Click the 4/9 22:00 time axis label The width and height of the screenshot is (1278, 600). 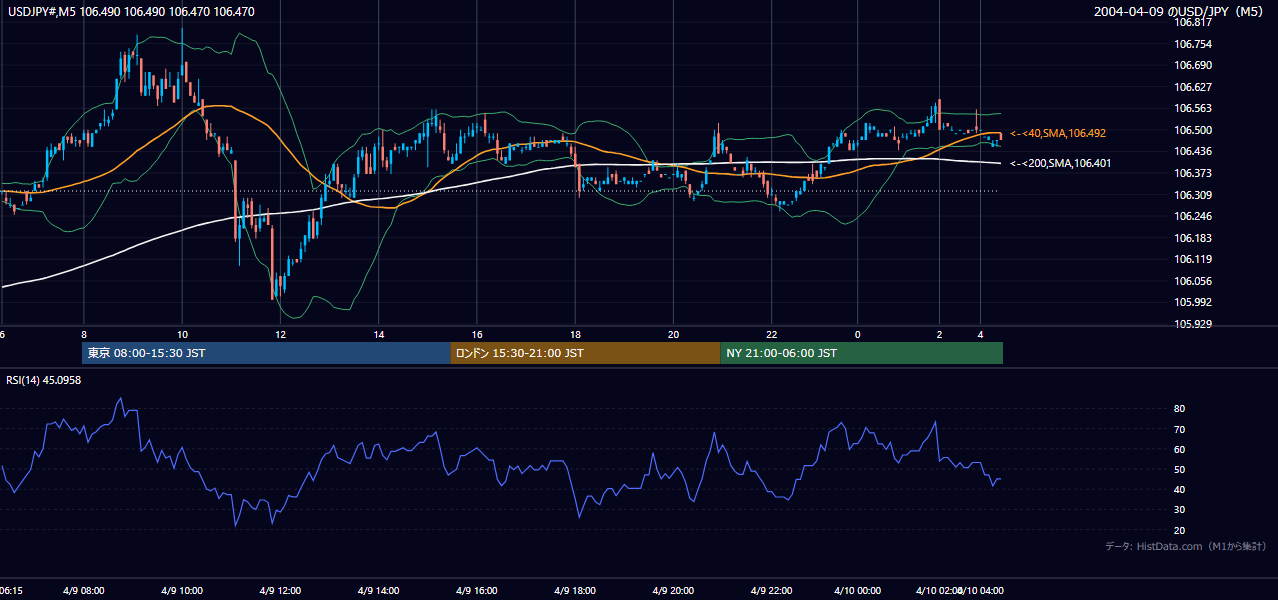point(771,590)
